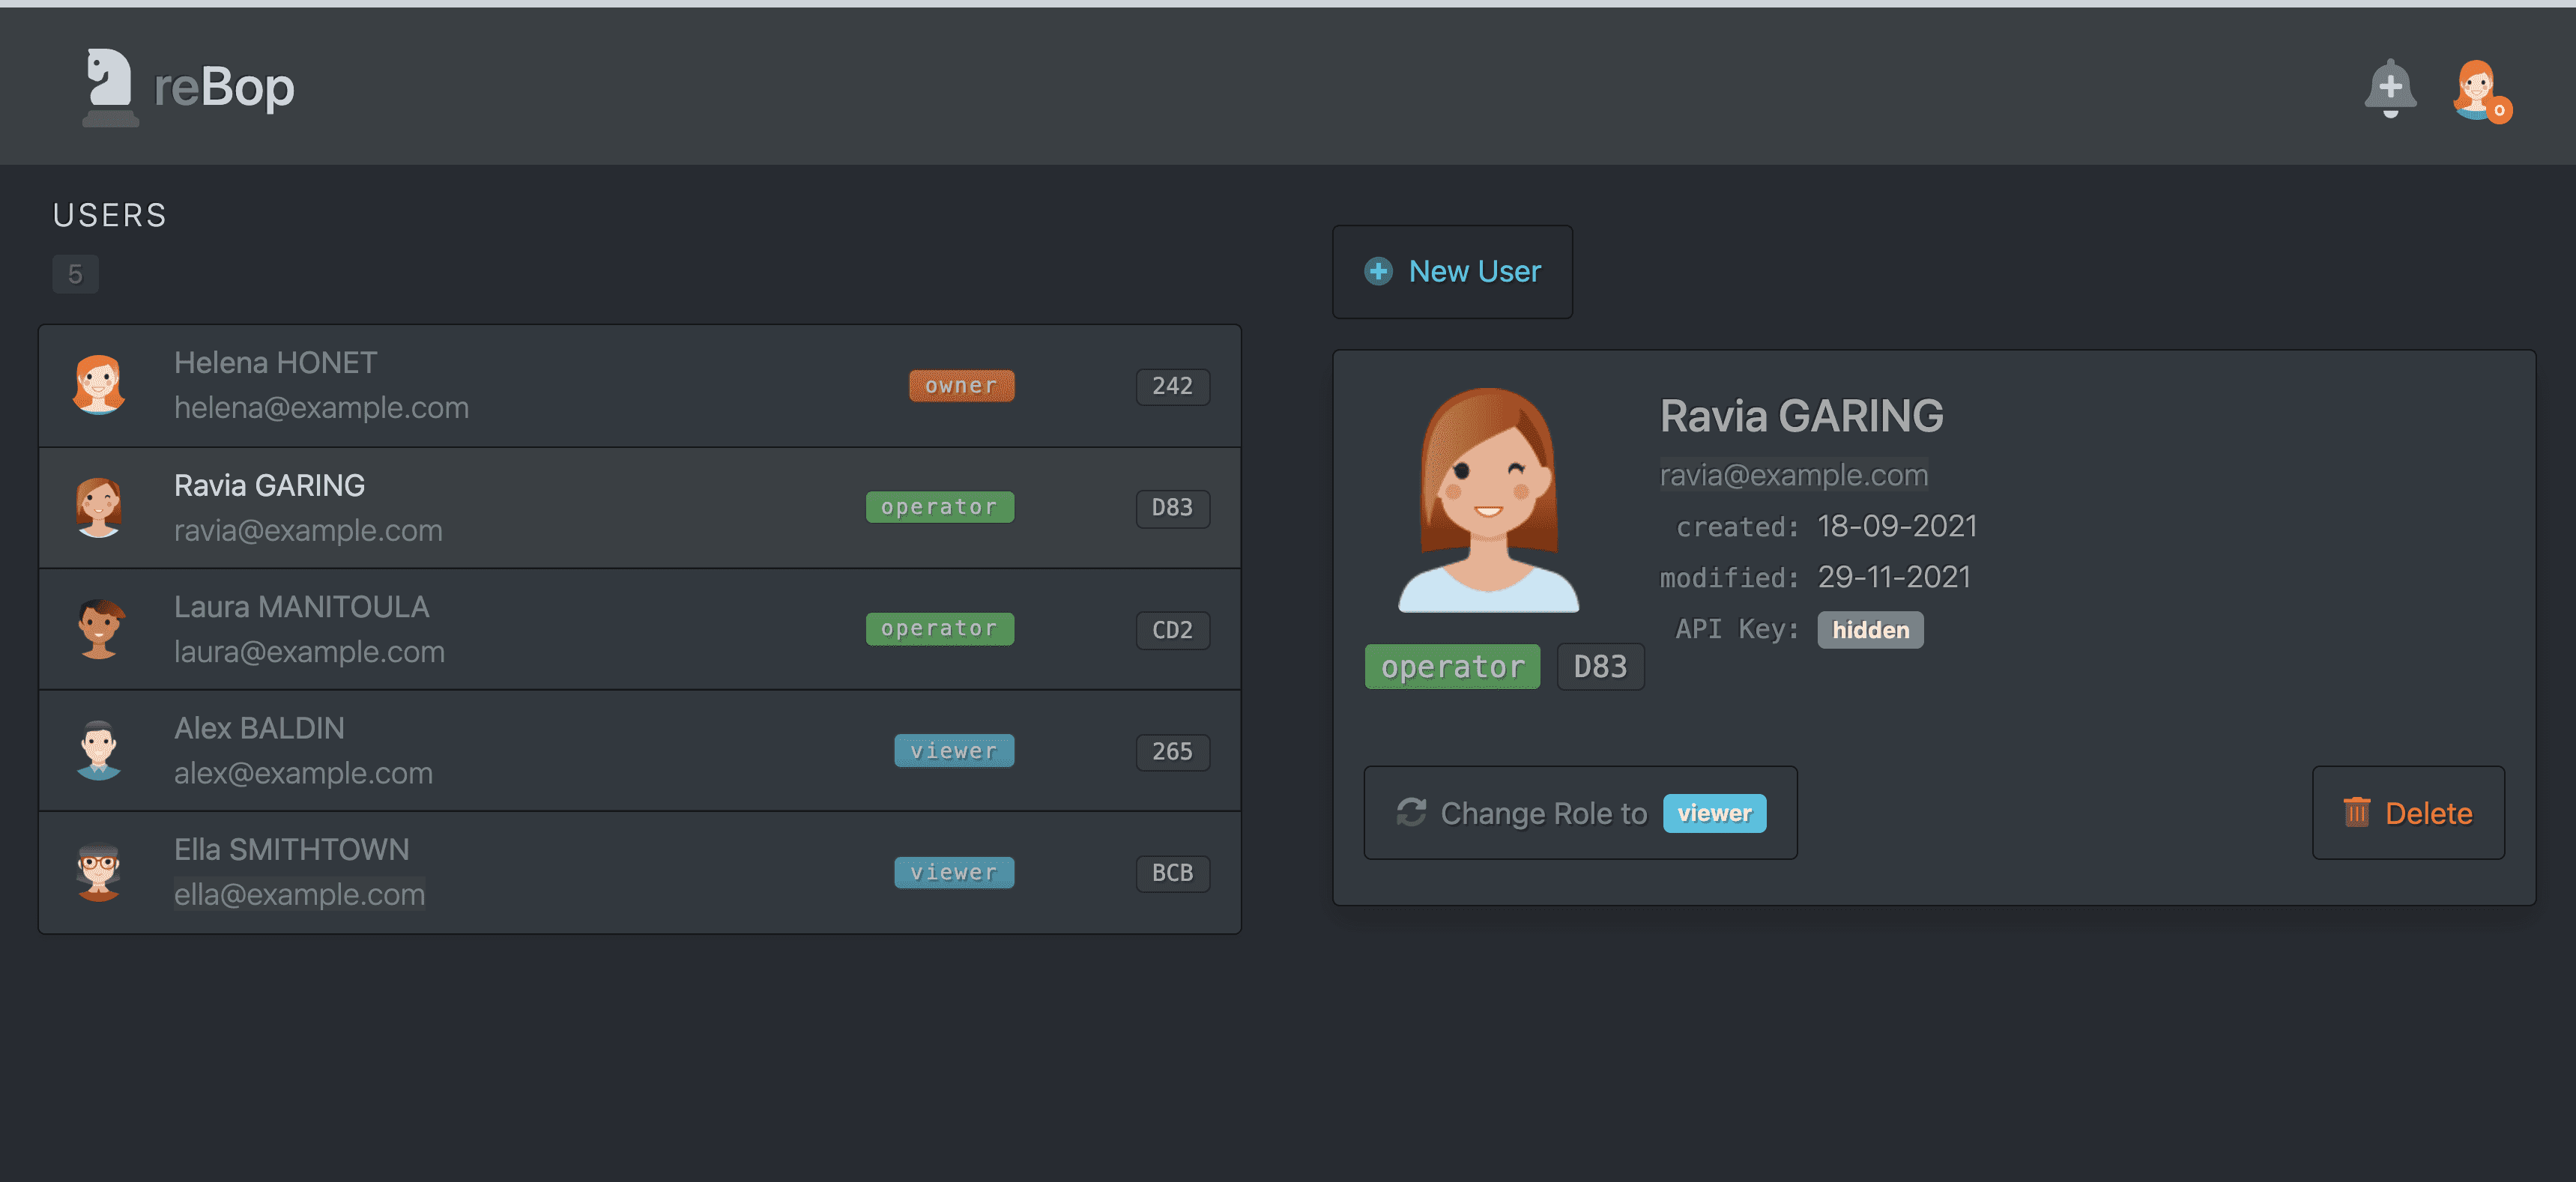This screenshot has width=2576, height=1182.
Task: Click the ella@example.com email address
Action: [299, 893]
